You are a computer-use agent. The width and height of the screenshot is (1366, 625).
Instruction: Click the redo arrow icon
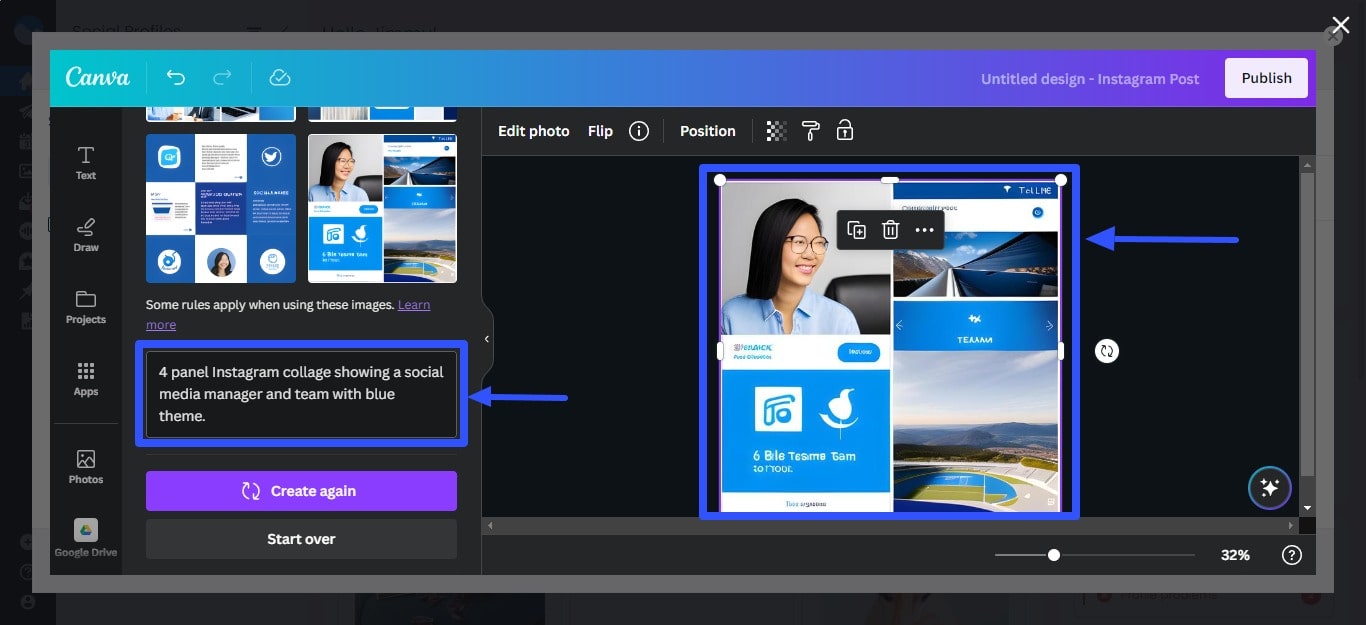222,78
